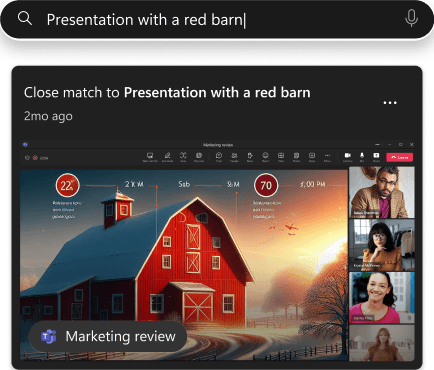The height and width of the screenshot is (370, 434).
Task: Open the red barn presentation snapshot
Action: [217, 251]
